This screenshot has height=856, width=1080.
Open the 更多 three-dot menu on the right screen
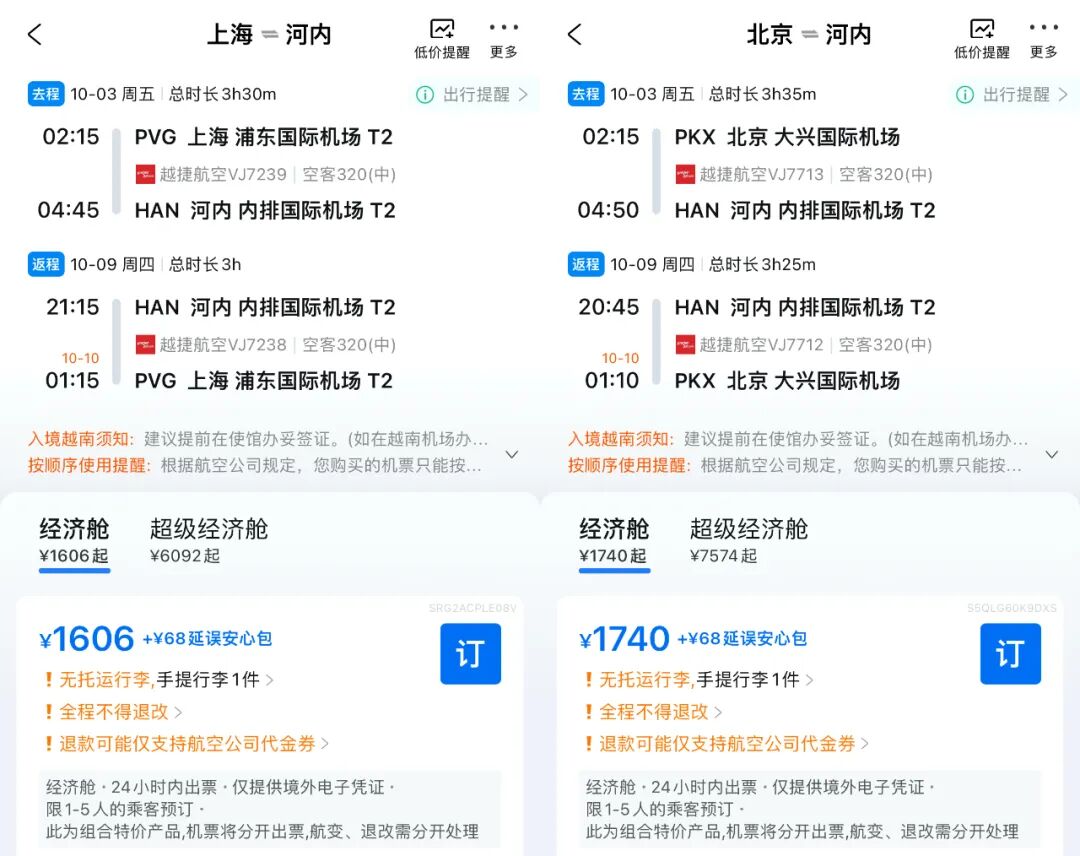pyautogui.click(x=1044, y=35)
